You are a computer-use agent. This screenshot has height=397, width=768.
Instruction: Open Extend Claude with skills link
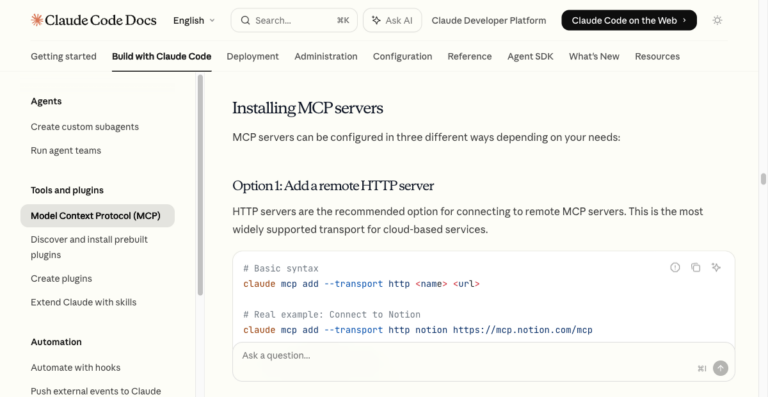(84, 302)
